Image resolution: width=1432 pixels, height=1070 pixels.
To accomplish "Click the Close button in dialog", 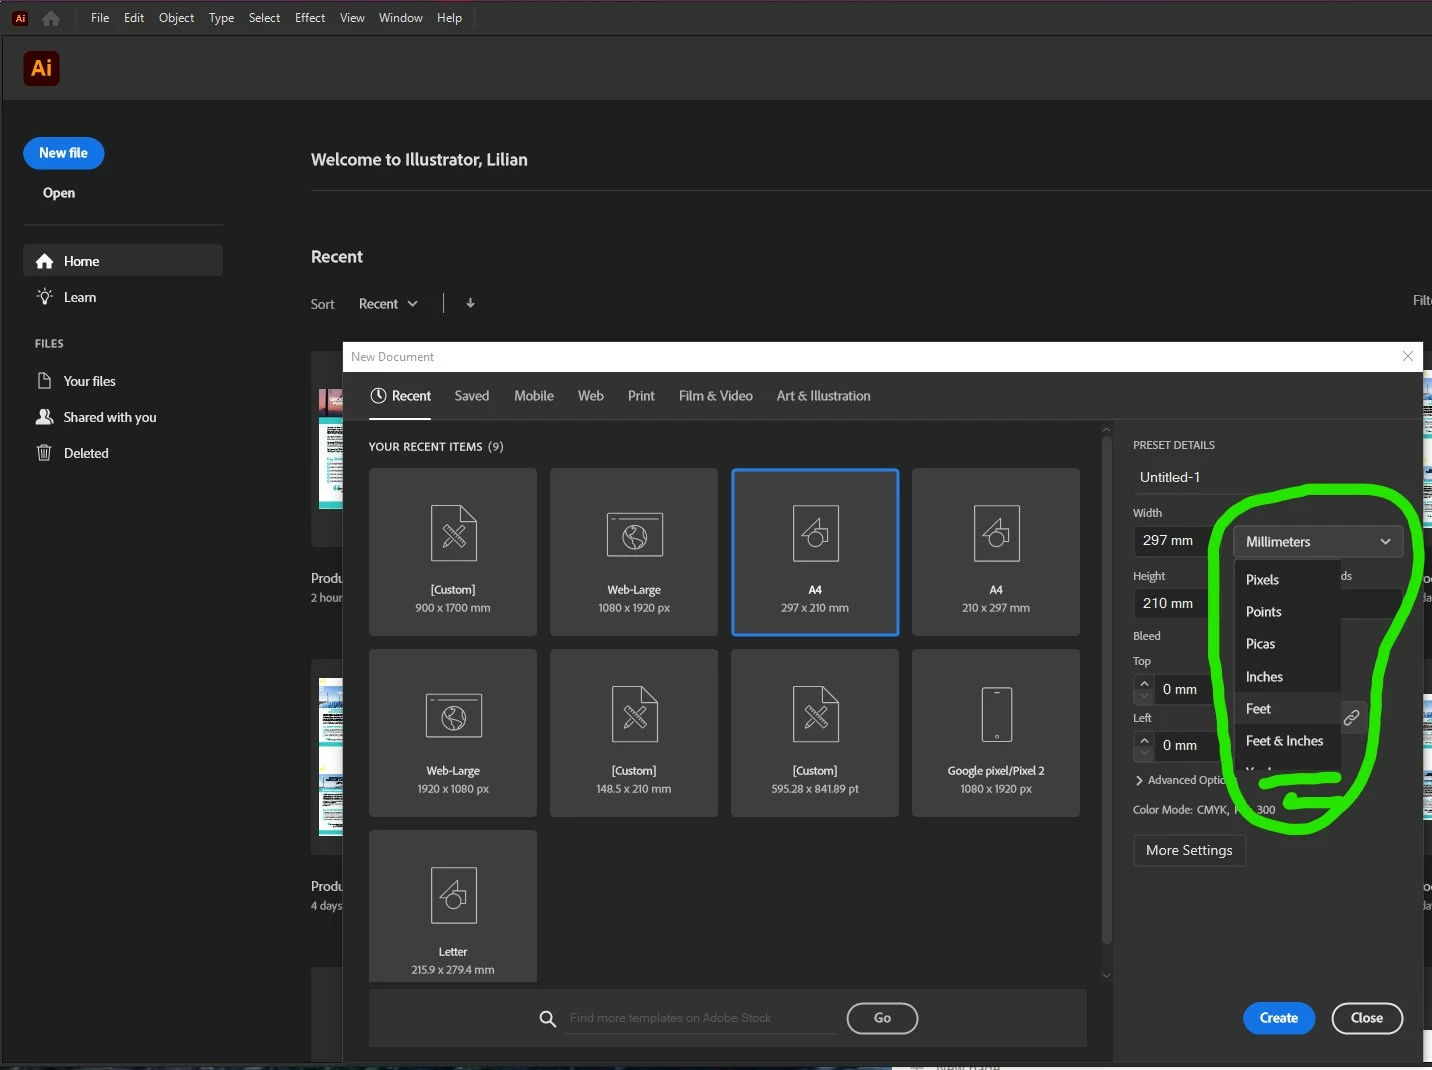I will pyautogui.click(x=1367, y=1018).
